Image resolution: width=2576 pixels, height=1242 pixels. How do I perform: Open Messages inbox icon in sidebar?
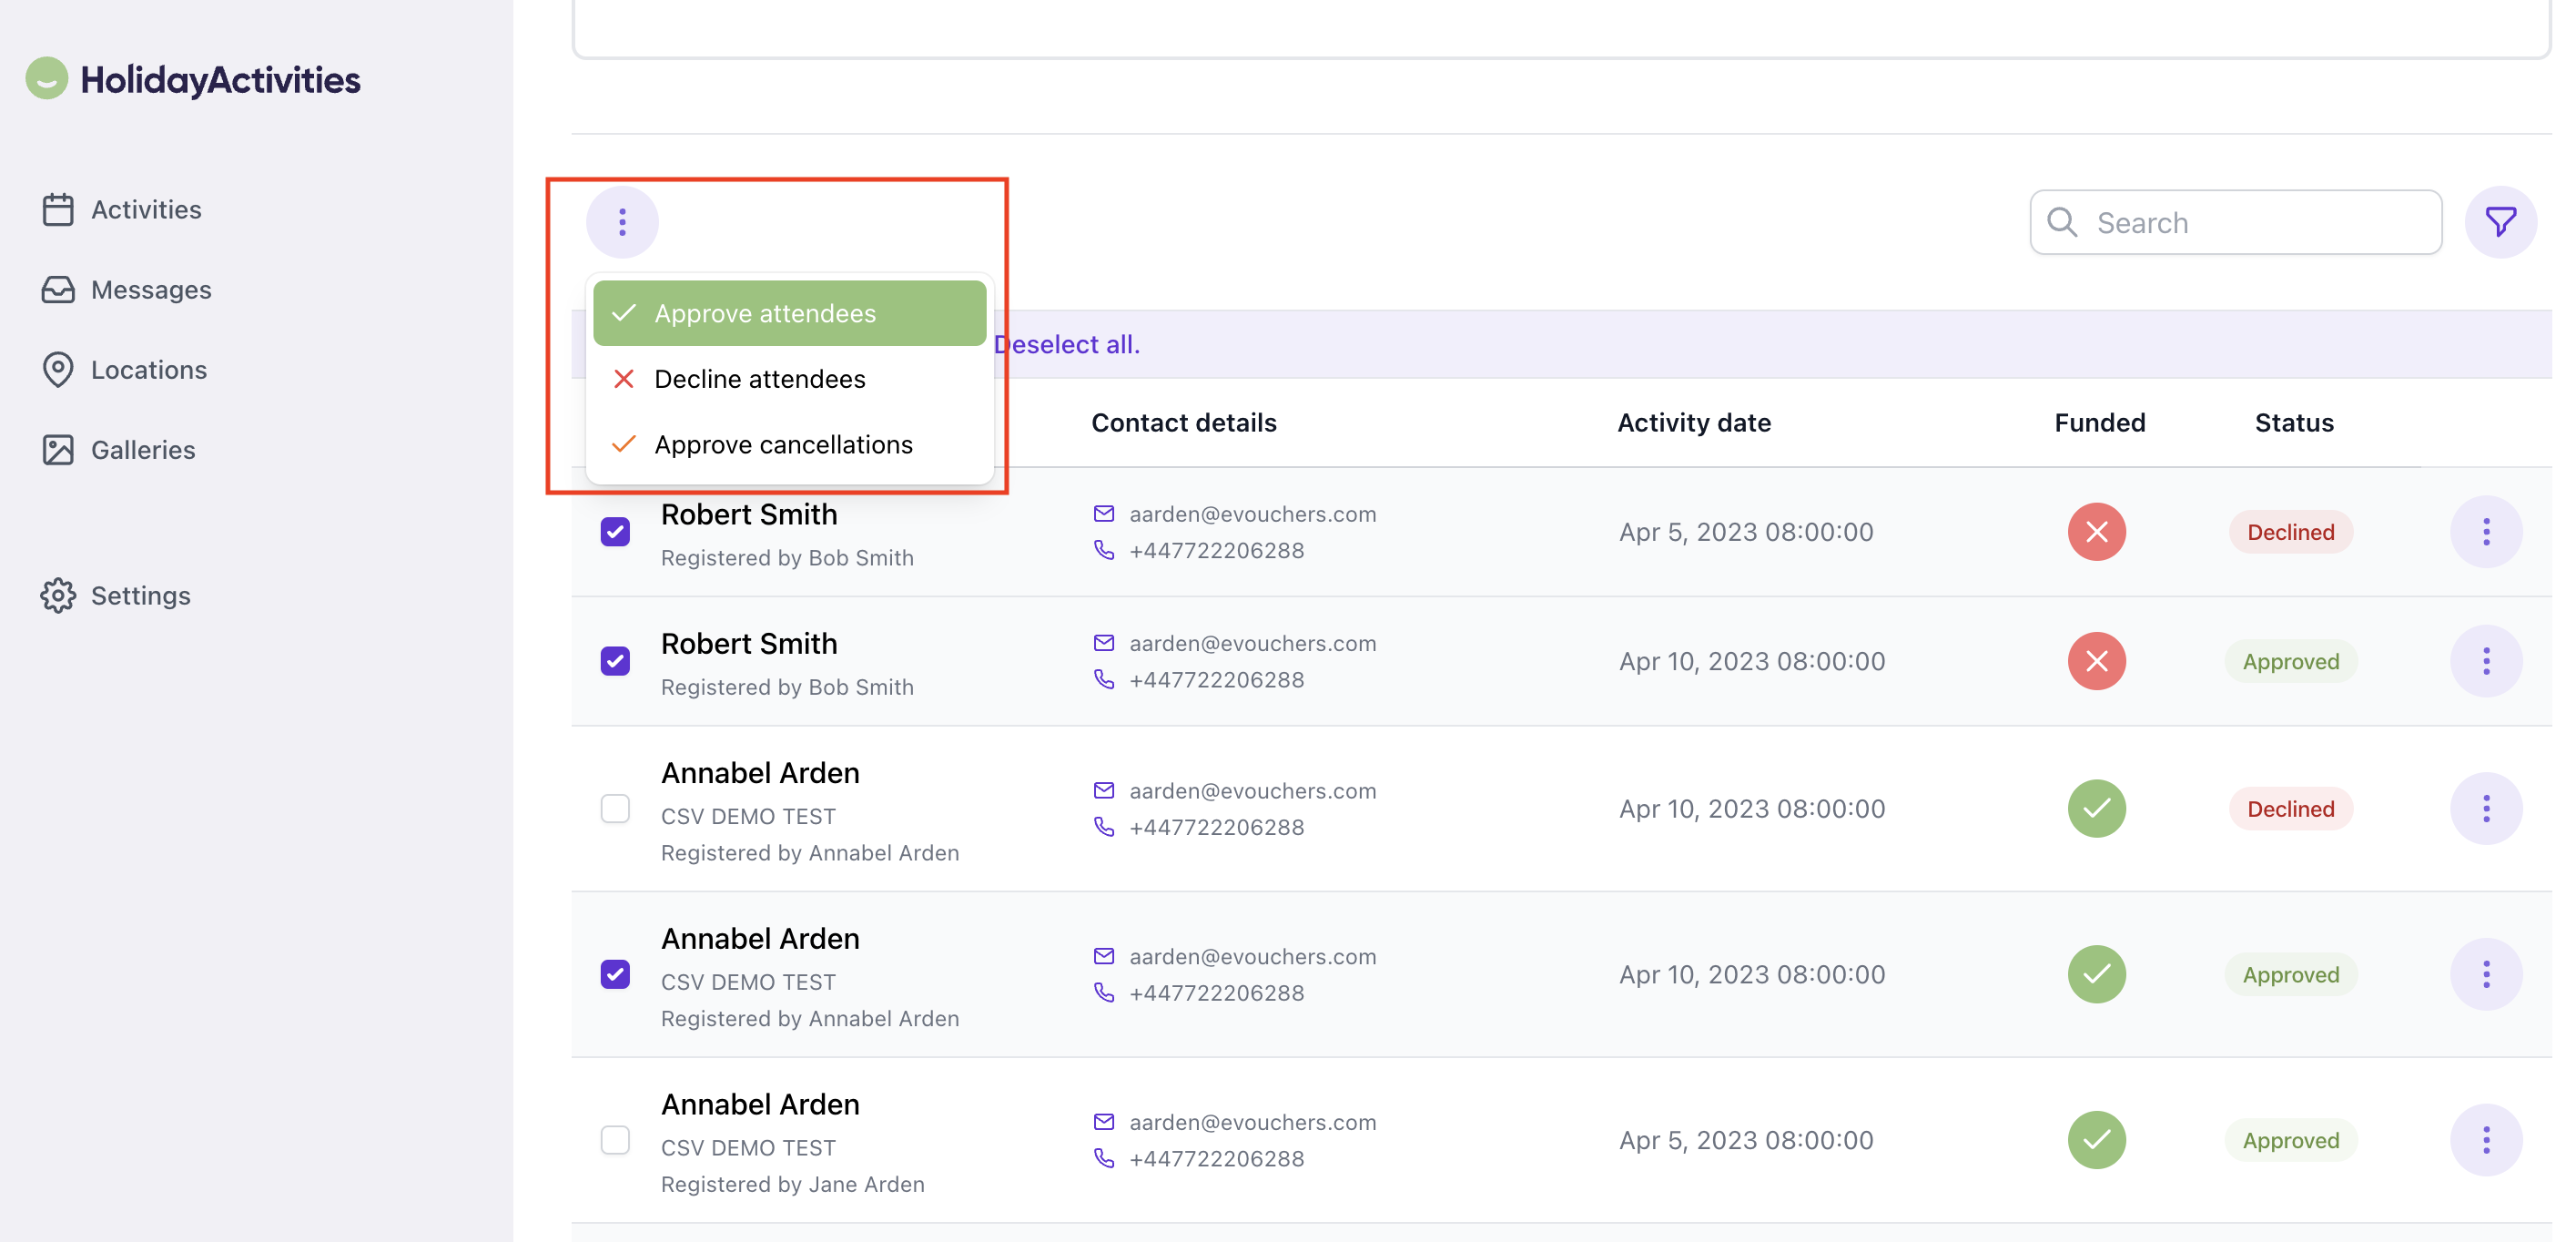58,290
